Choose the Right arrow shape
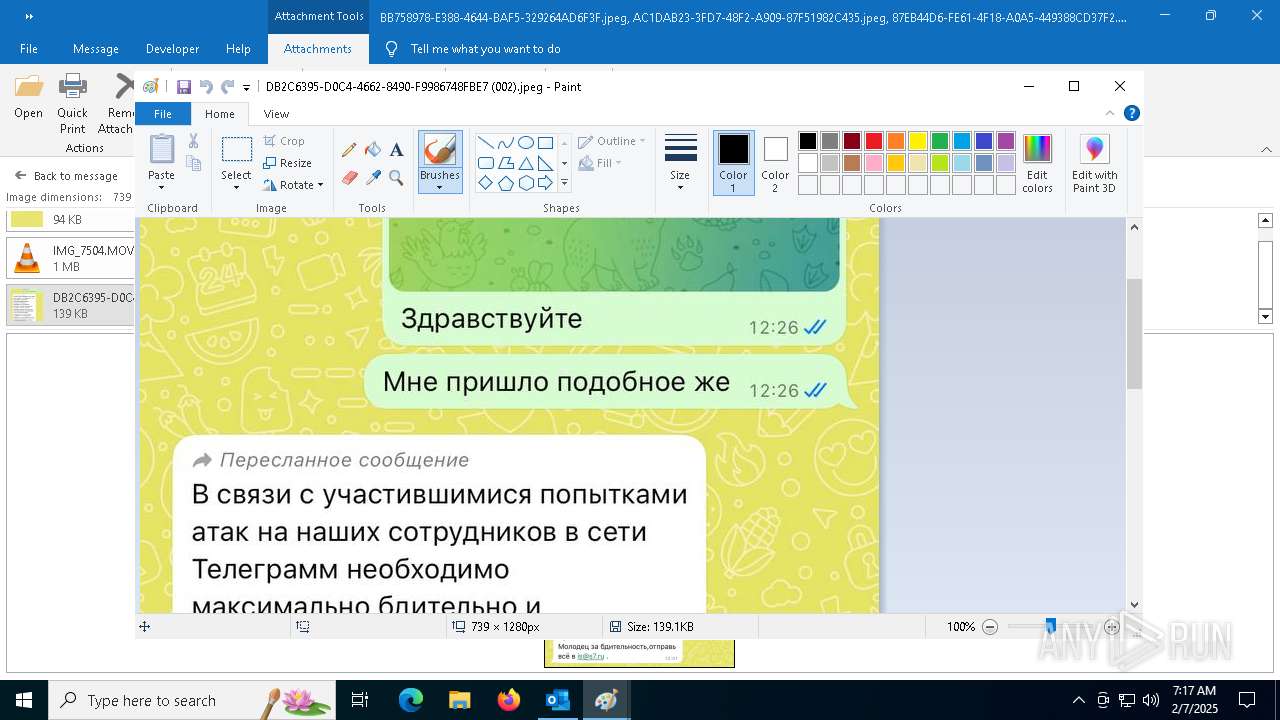Viewport: 1280px width, 720px height. (x=545, y=183)
